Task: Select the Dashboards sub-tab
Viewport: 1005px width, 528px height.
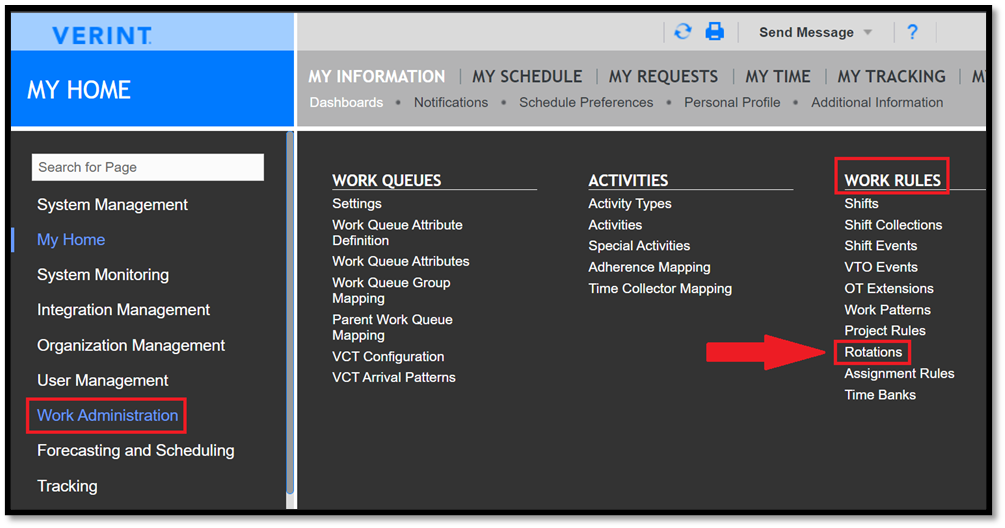Action: point(346,103)
